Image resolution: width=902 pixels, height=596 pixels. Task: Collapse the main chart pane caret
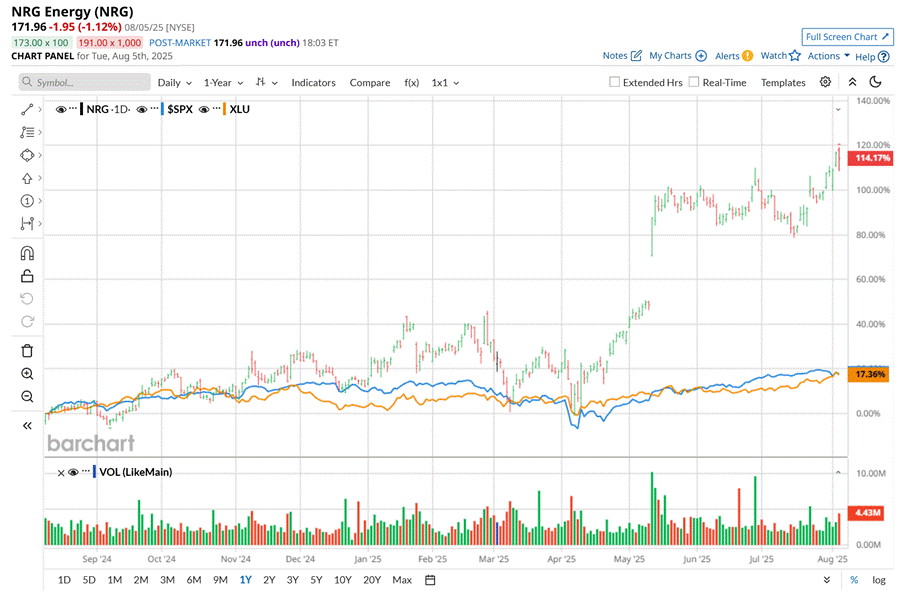click(x=838, y=109)
